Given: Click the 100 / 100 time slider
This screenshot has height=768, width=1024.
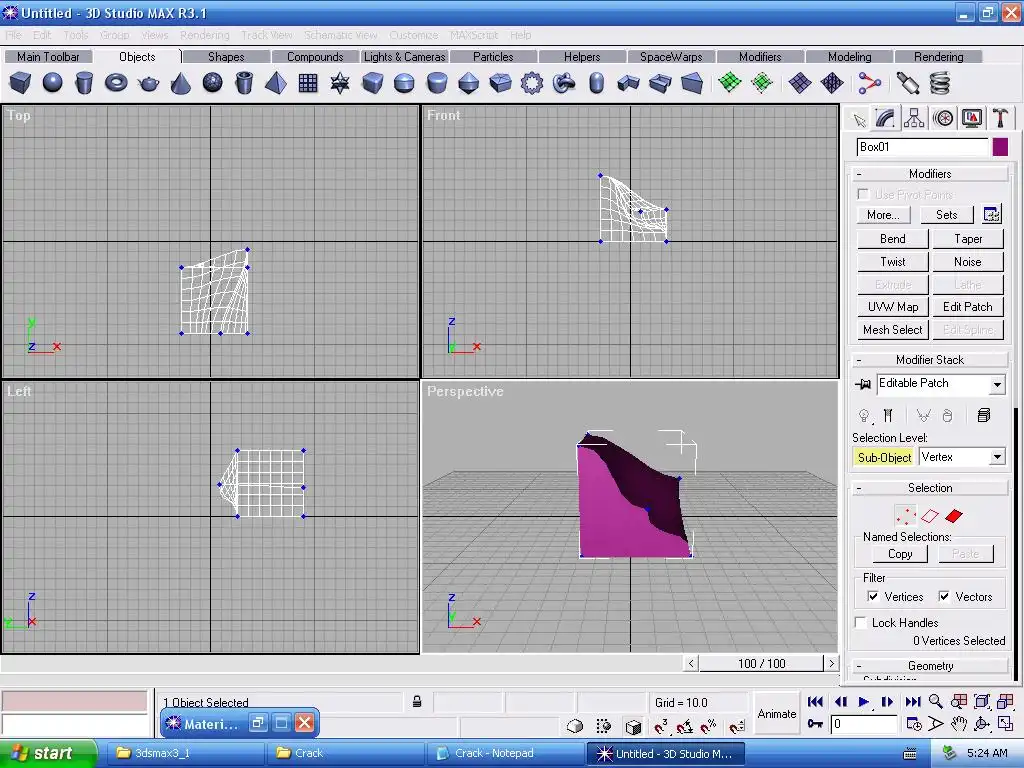Looking at the screenshot, I should pos(761,664).
